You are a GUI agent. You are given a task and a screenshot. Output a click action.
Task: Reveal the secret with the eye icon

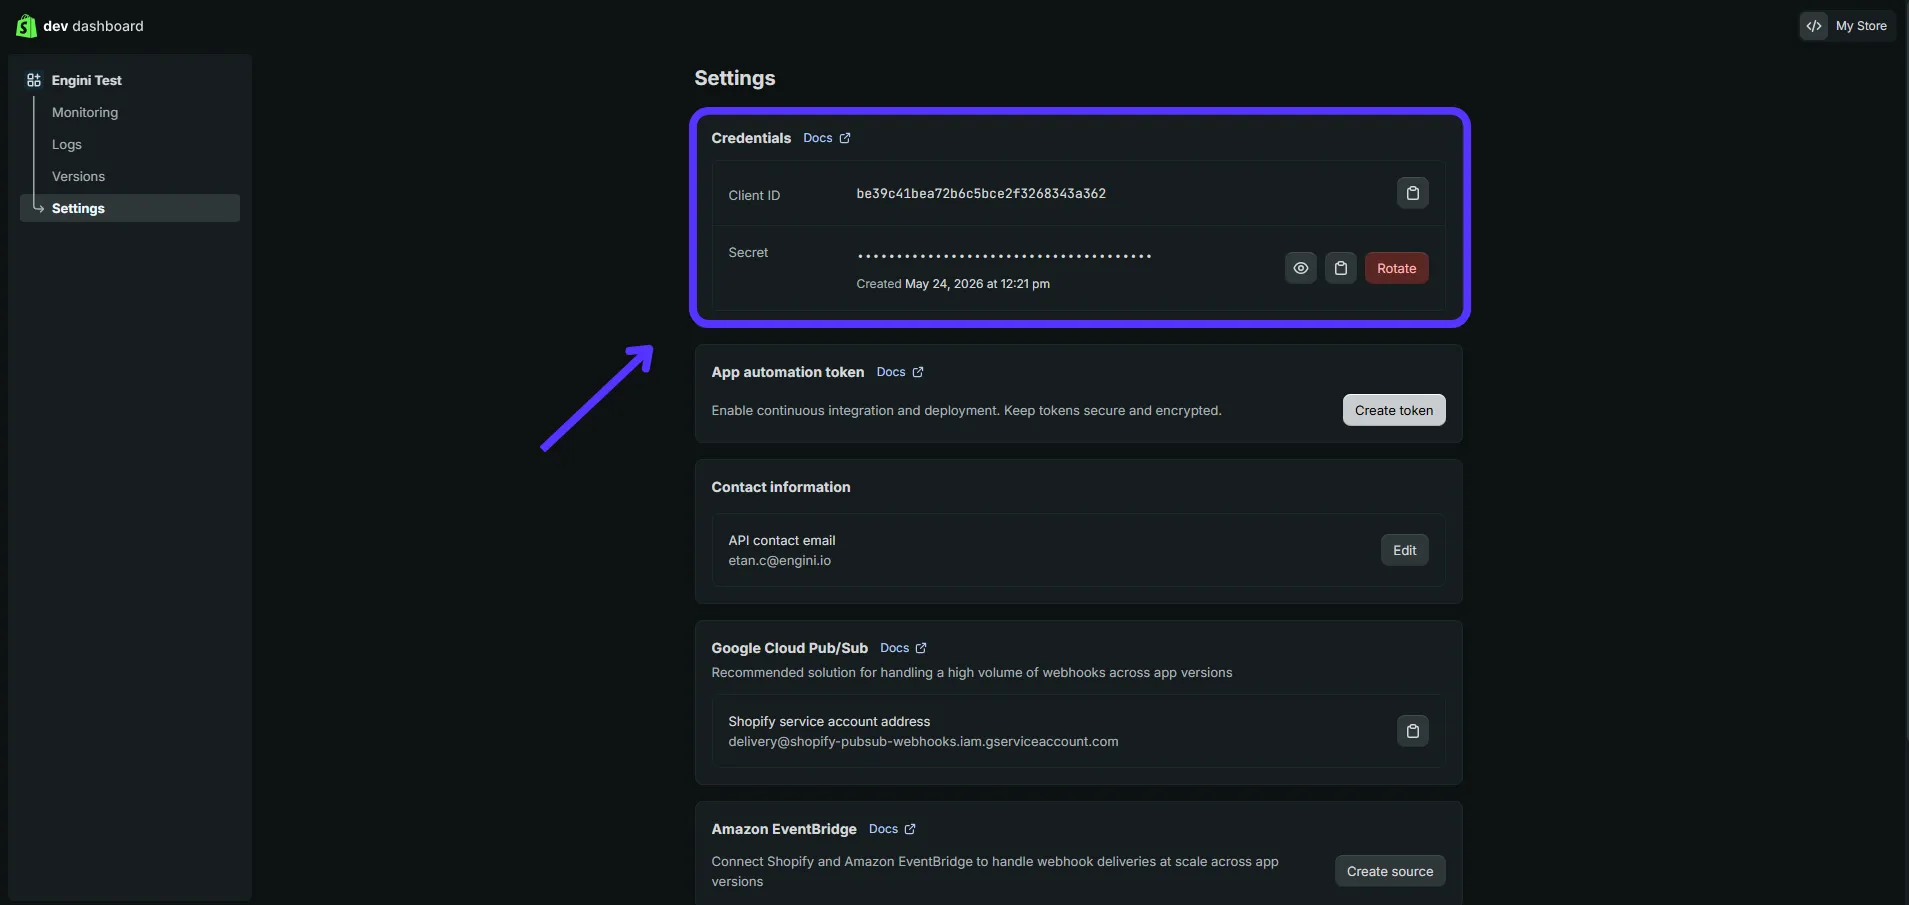(1300, 268)
